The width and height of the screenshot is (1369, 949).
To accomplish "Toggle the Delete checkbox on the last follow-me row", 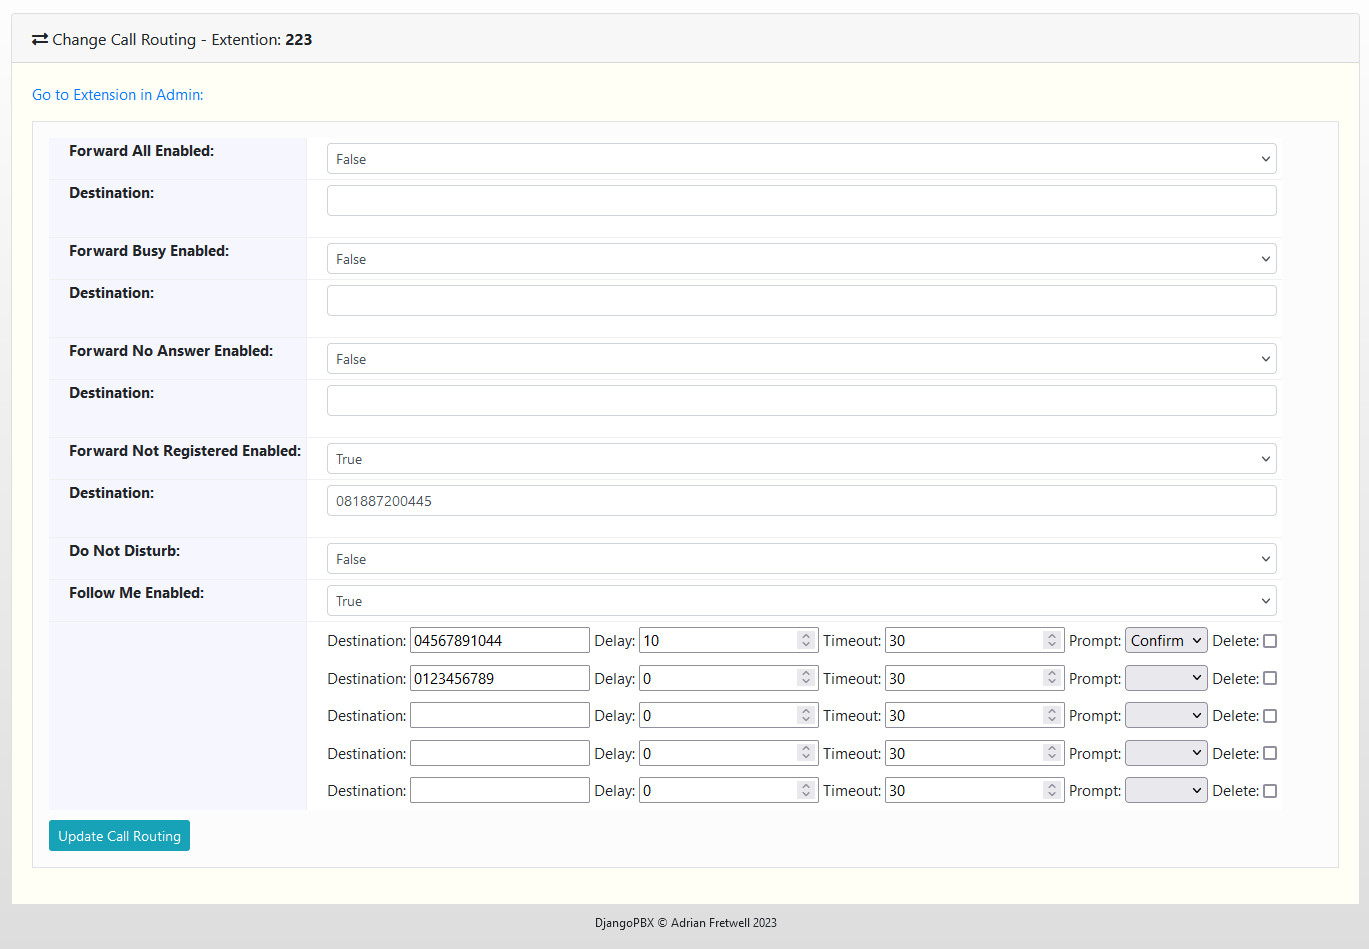I will point(1270,791).
